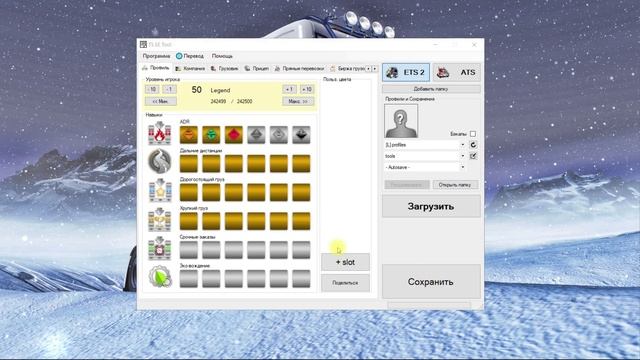The image size is (640, 360).
Task: Toggle the fourth ADR class gray icon
Action: 256,135
